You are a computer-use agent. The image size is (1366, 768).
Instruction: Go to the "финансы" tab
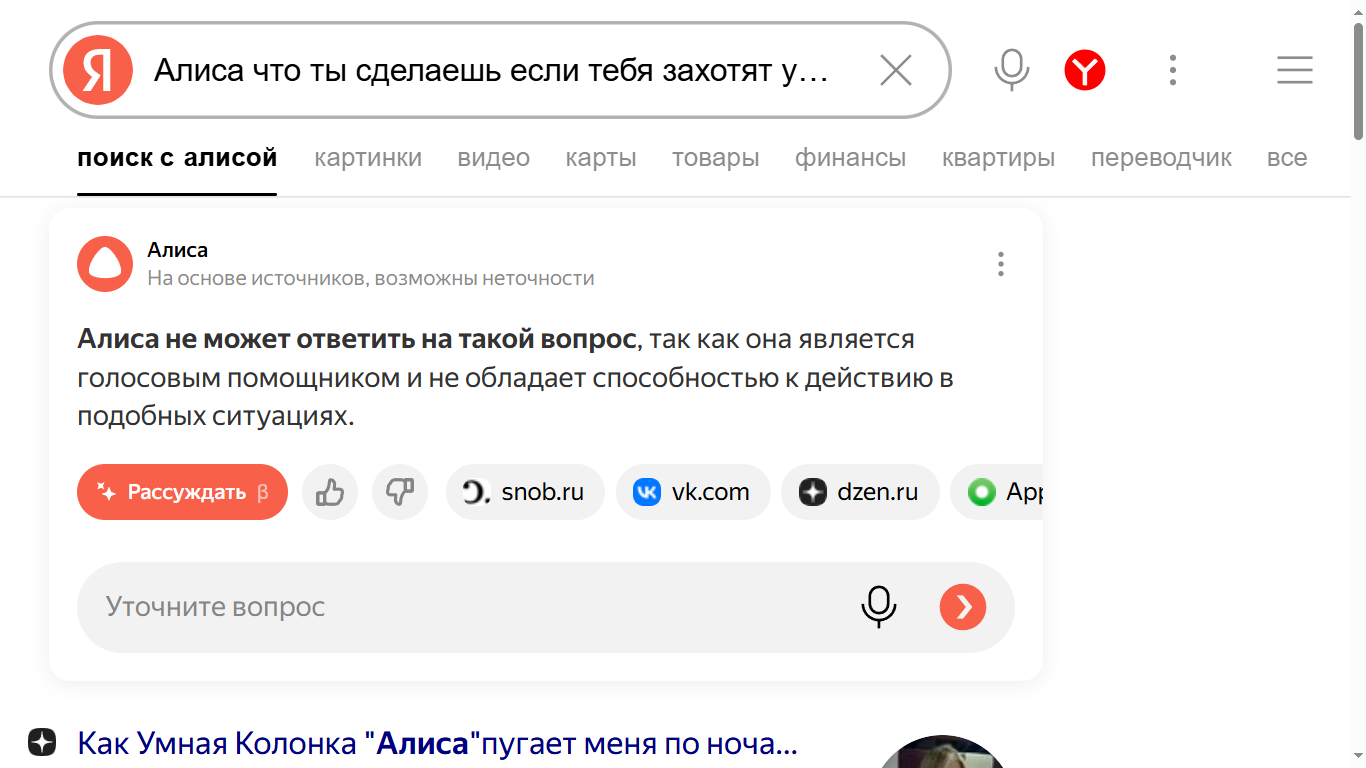(851, 158)
